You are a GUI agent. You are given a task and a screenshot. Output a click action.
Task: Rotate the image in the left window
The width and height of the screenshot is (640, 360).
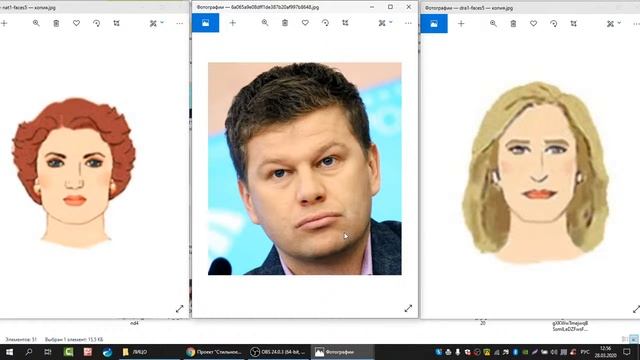96,24
